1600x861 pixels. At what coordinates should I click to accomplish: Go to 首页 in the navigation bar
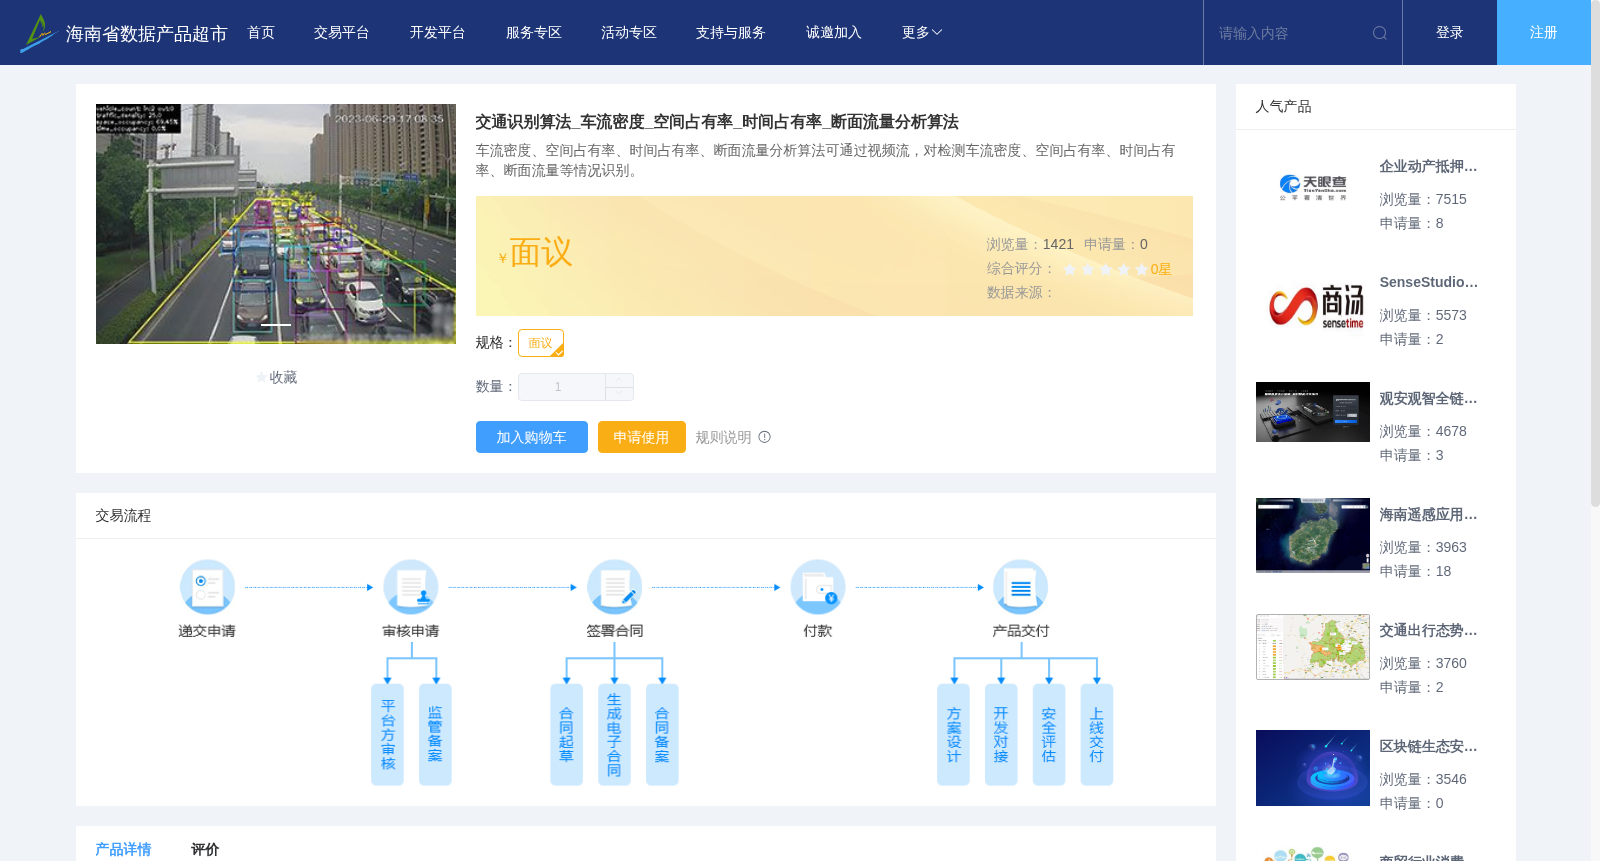[x=261, y=33]
